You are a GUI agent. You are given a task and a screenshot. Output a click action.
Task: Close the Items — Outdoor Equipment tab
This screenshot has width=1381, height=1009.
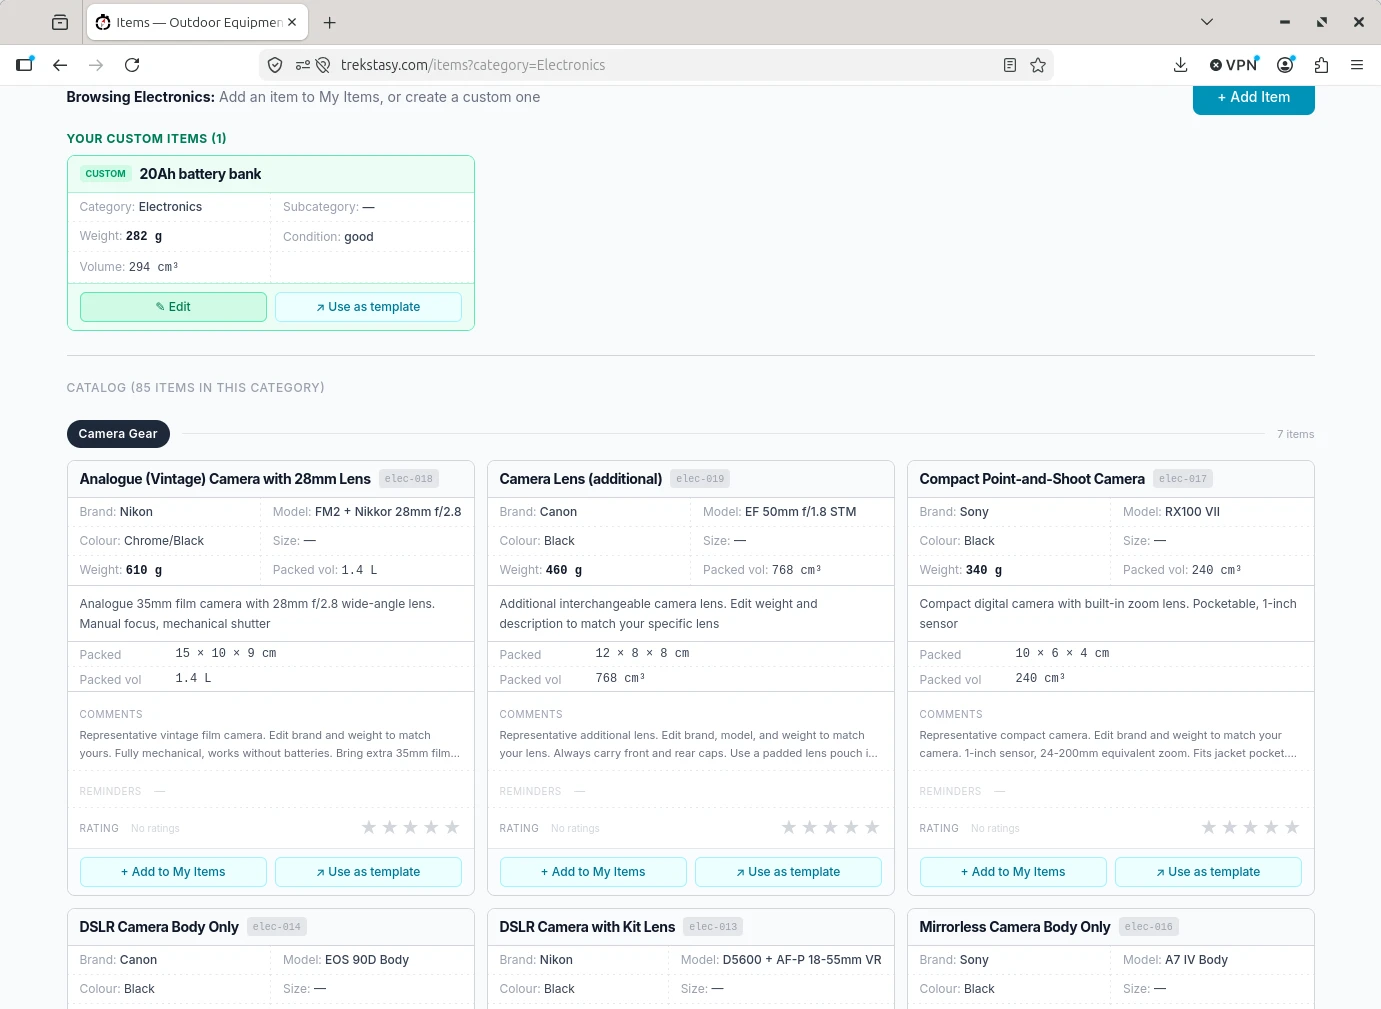[292, 22]
